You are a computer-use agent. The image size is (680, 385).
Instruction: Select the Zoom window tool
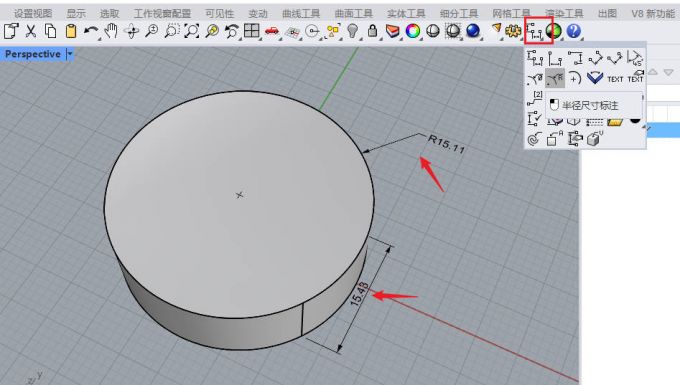(x=172, y=31)
